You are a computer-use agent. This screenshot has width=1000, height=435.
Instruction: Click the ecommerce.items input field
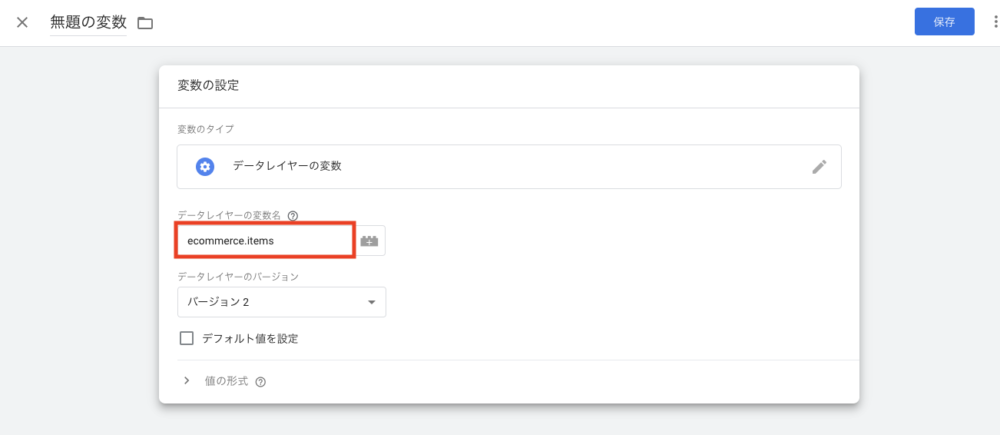[x=265, y=241]
